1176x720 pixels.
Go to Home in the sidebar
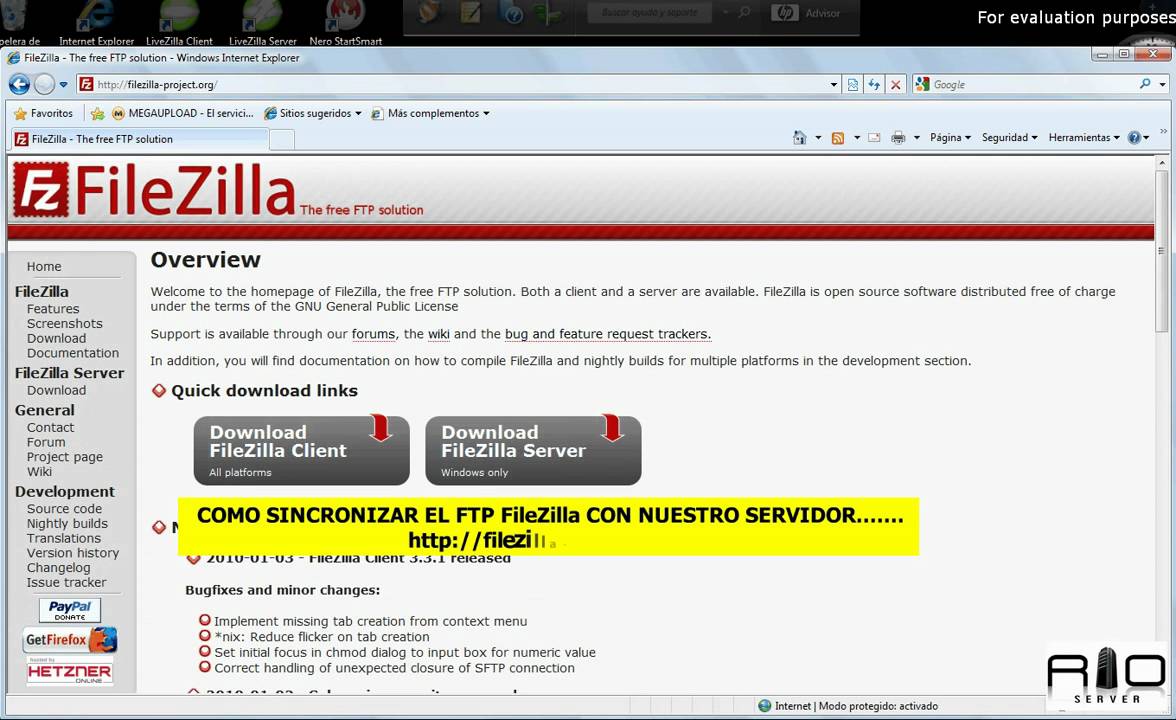[44, 266]
